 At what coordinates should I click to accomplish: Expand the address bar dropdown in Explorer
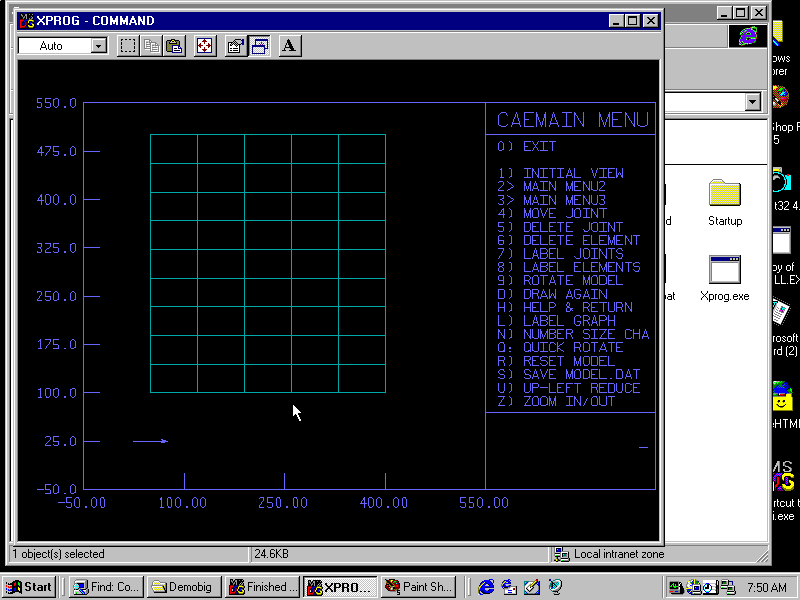pos(752,102)
